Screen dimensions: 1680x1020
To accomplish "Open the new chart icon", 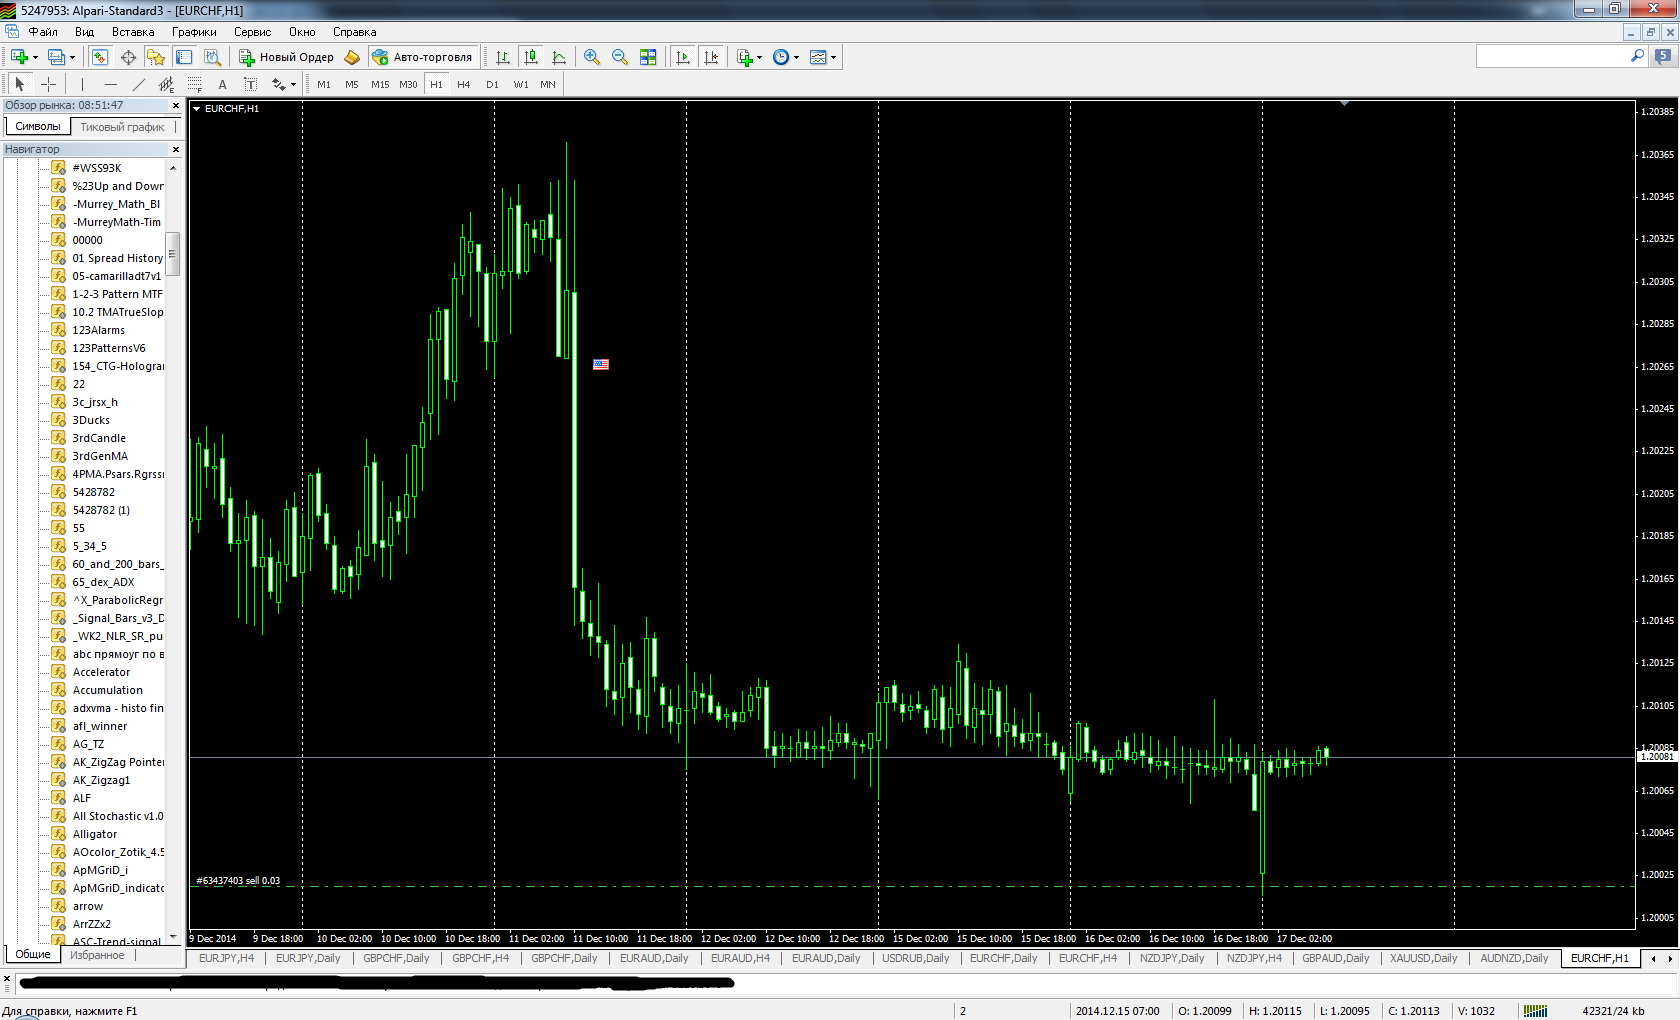I will (x=19, y=57).
